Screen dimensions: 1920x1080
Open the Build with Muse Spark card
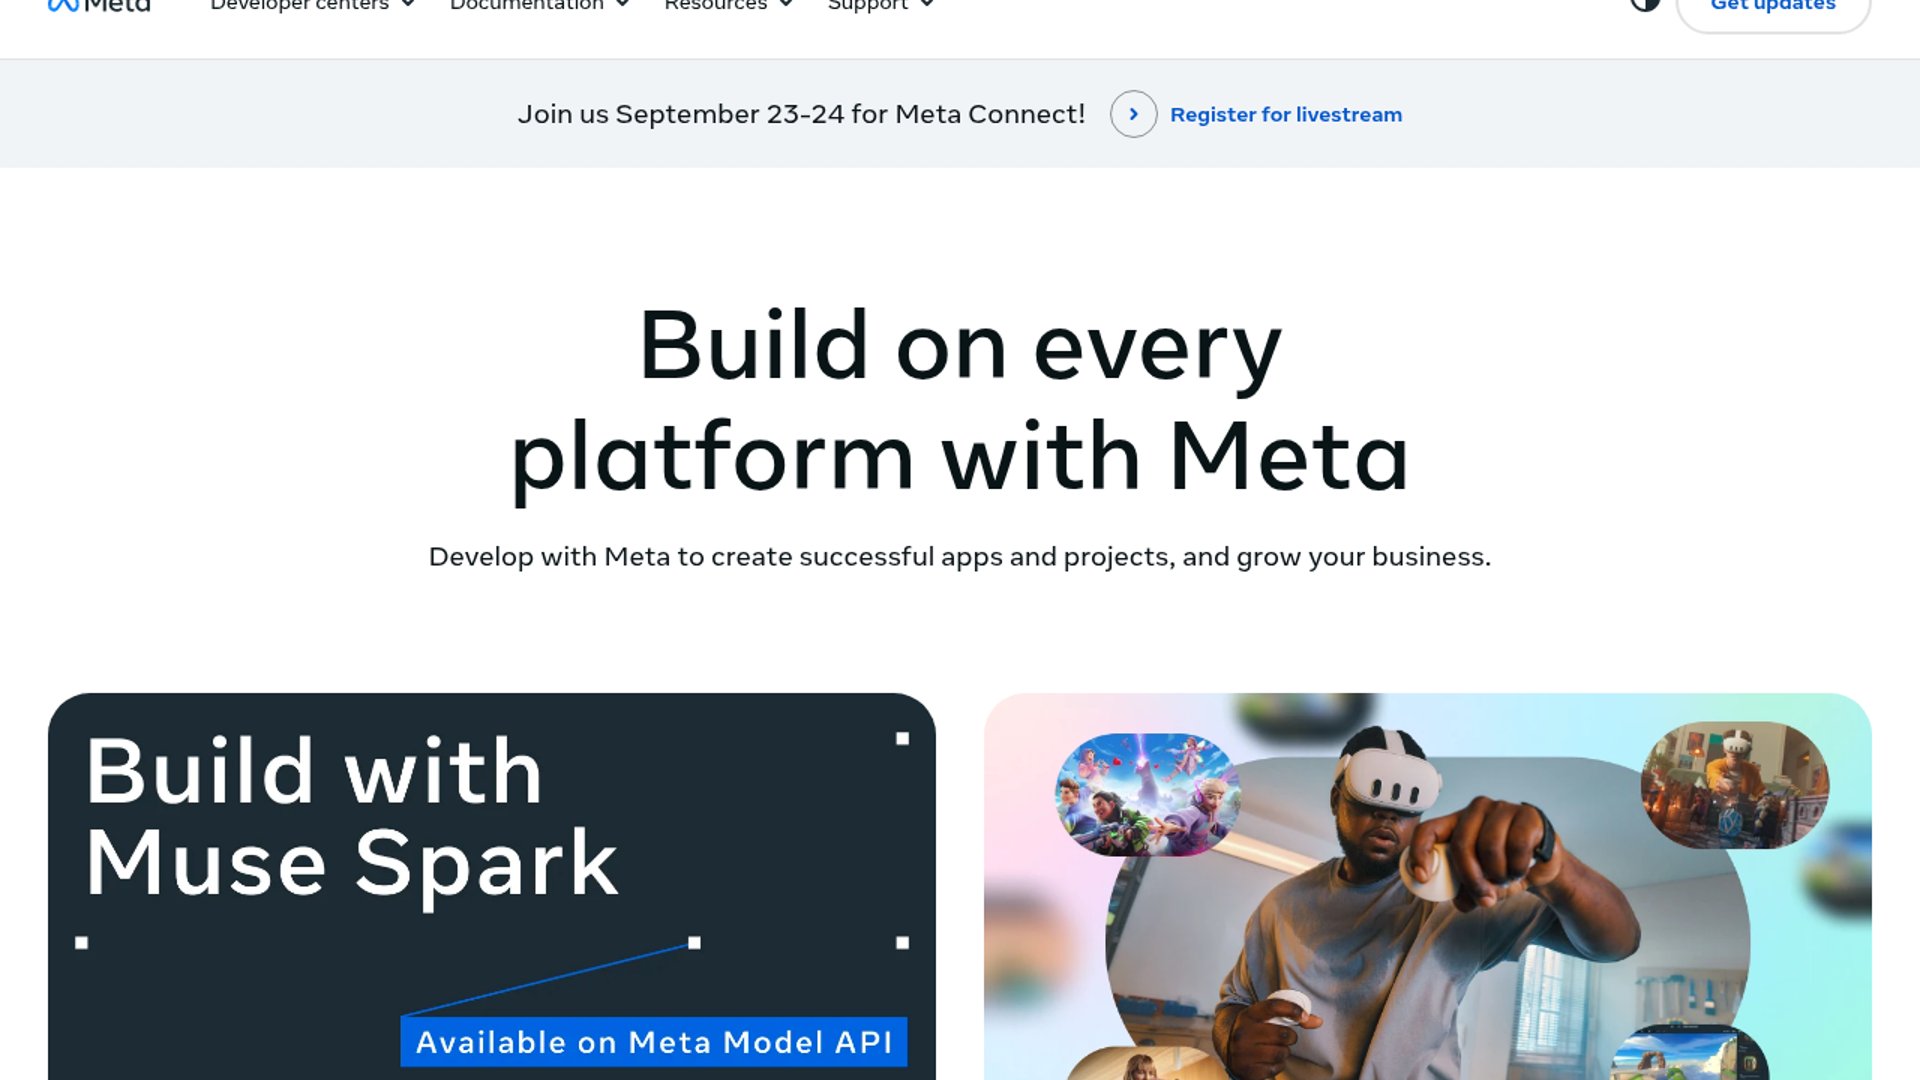(x=492, y=886)
